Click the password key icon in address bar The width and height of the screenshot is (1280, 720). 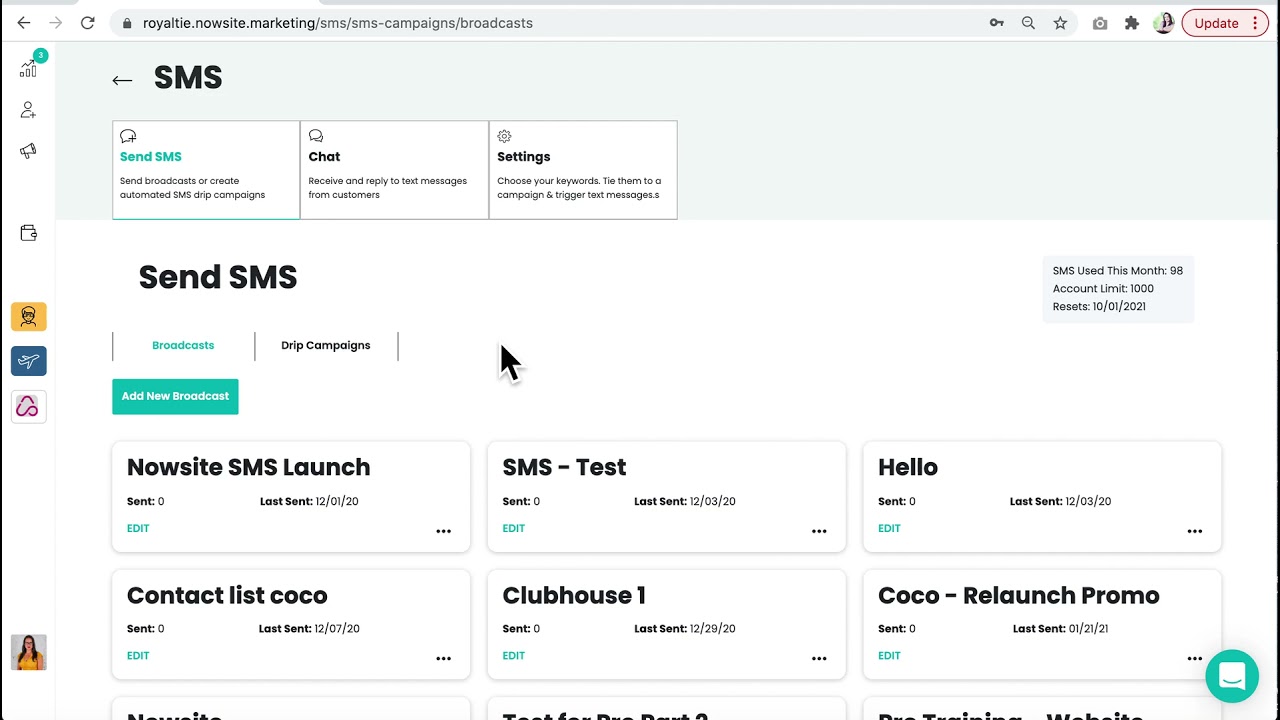click(x=997, y=23)
